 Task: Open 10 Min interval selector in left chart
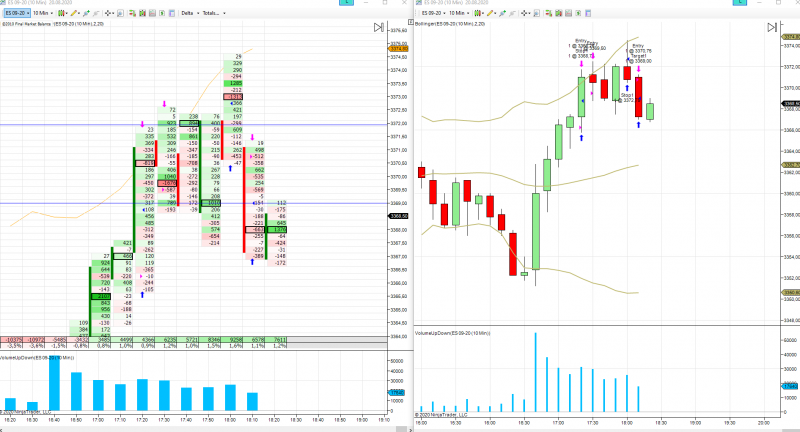(43, 13)
